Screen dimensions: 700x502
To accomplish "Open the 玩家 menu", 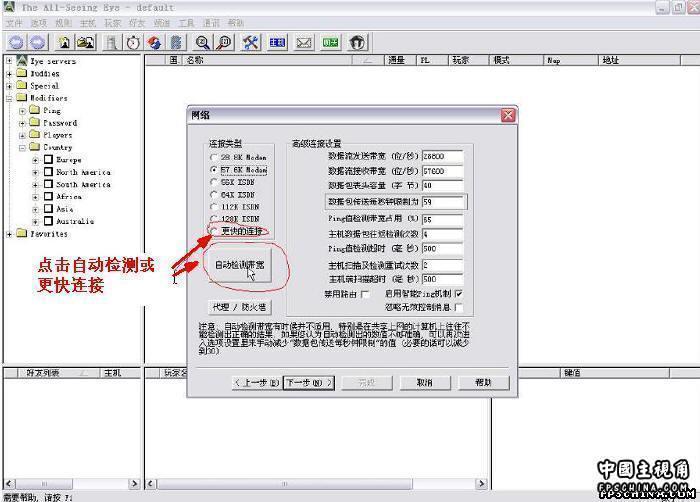I will [112, 23].
